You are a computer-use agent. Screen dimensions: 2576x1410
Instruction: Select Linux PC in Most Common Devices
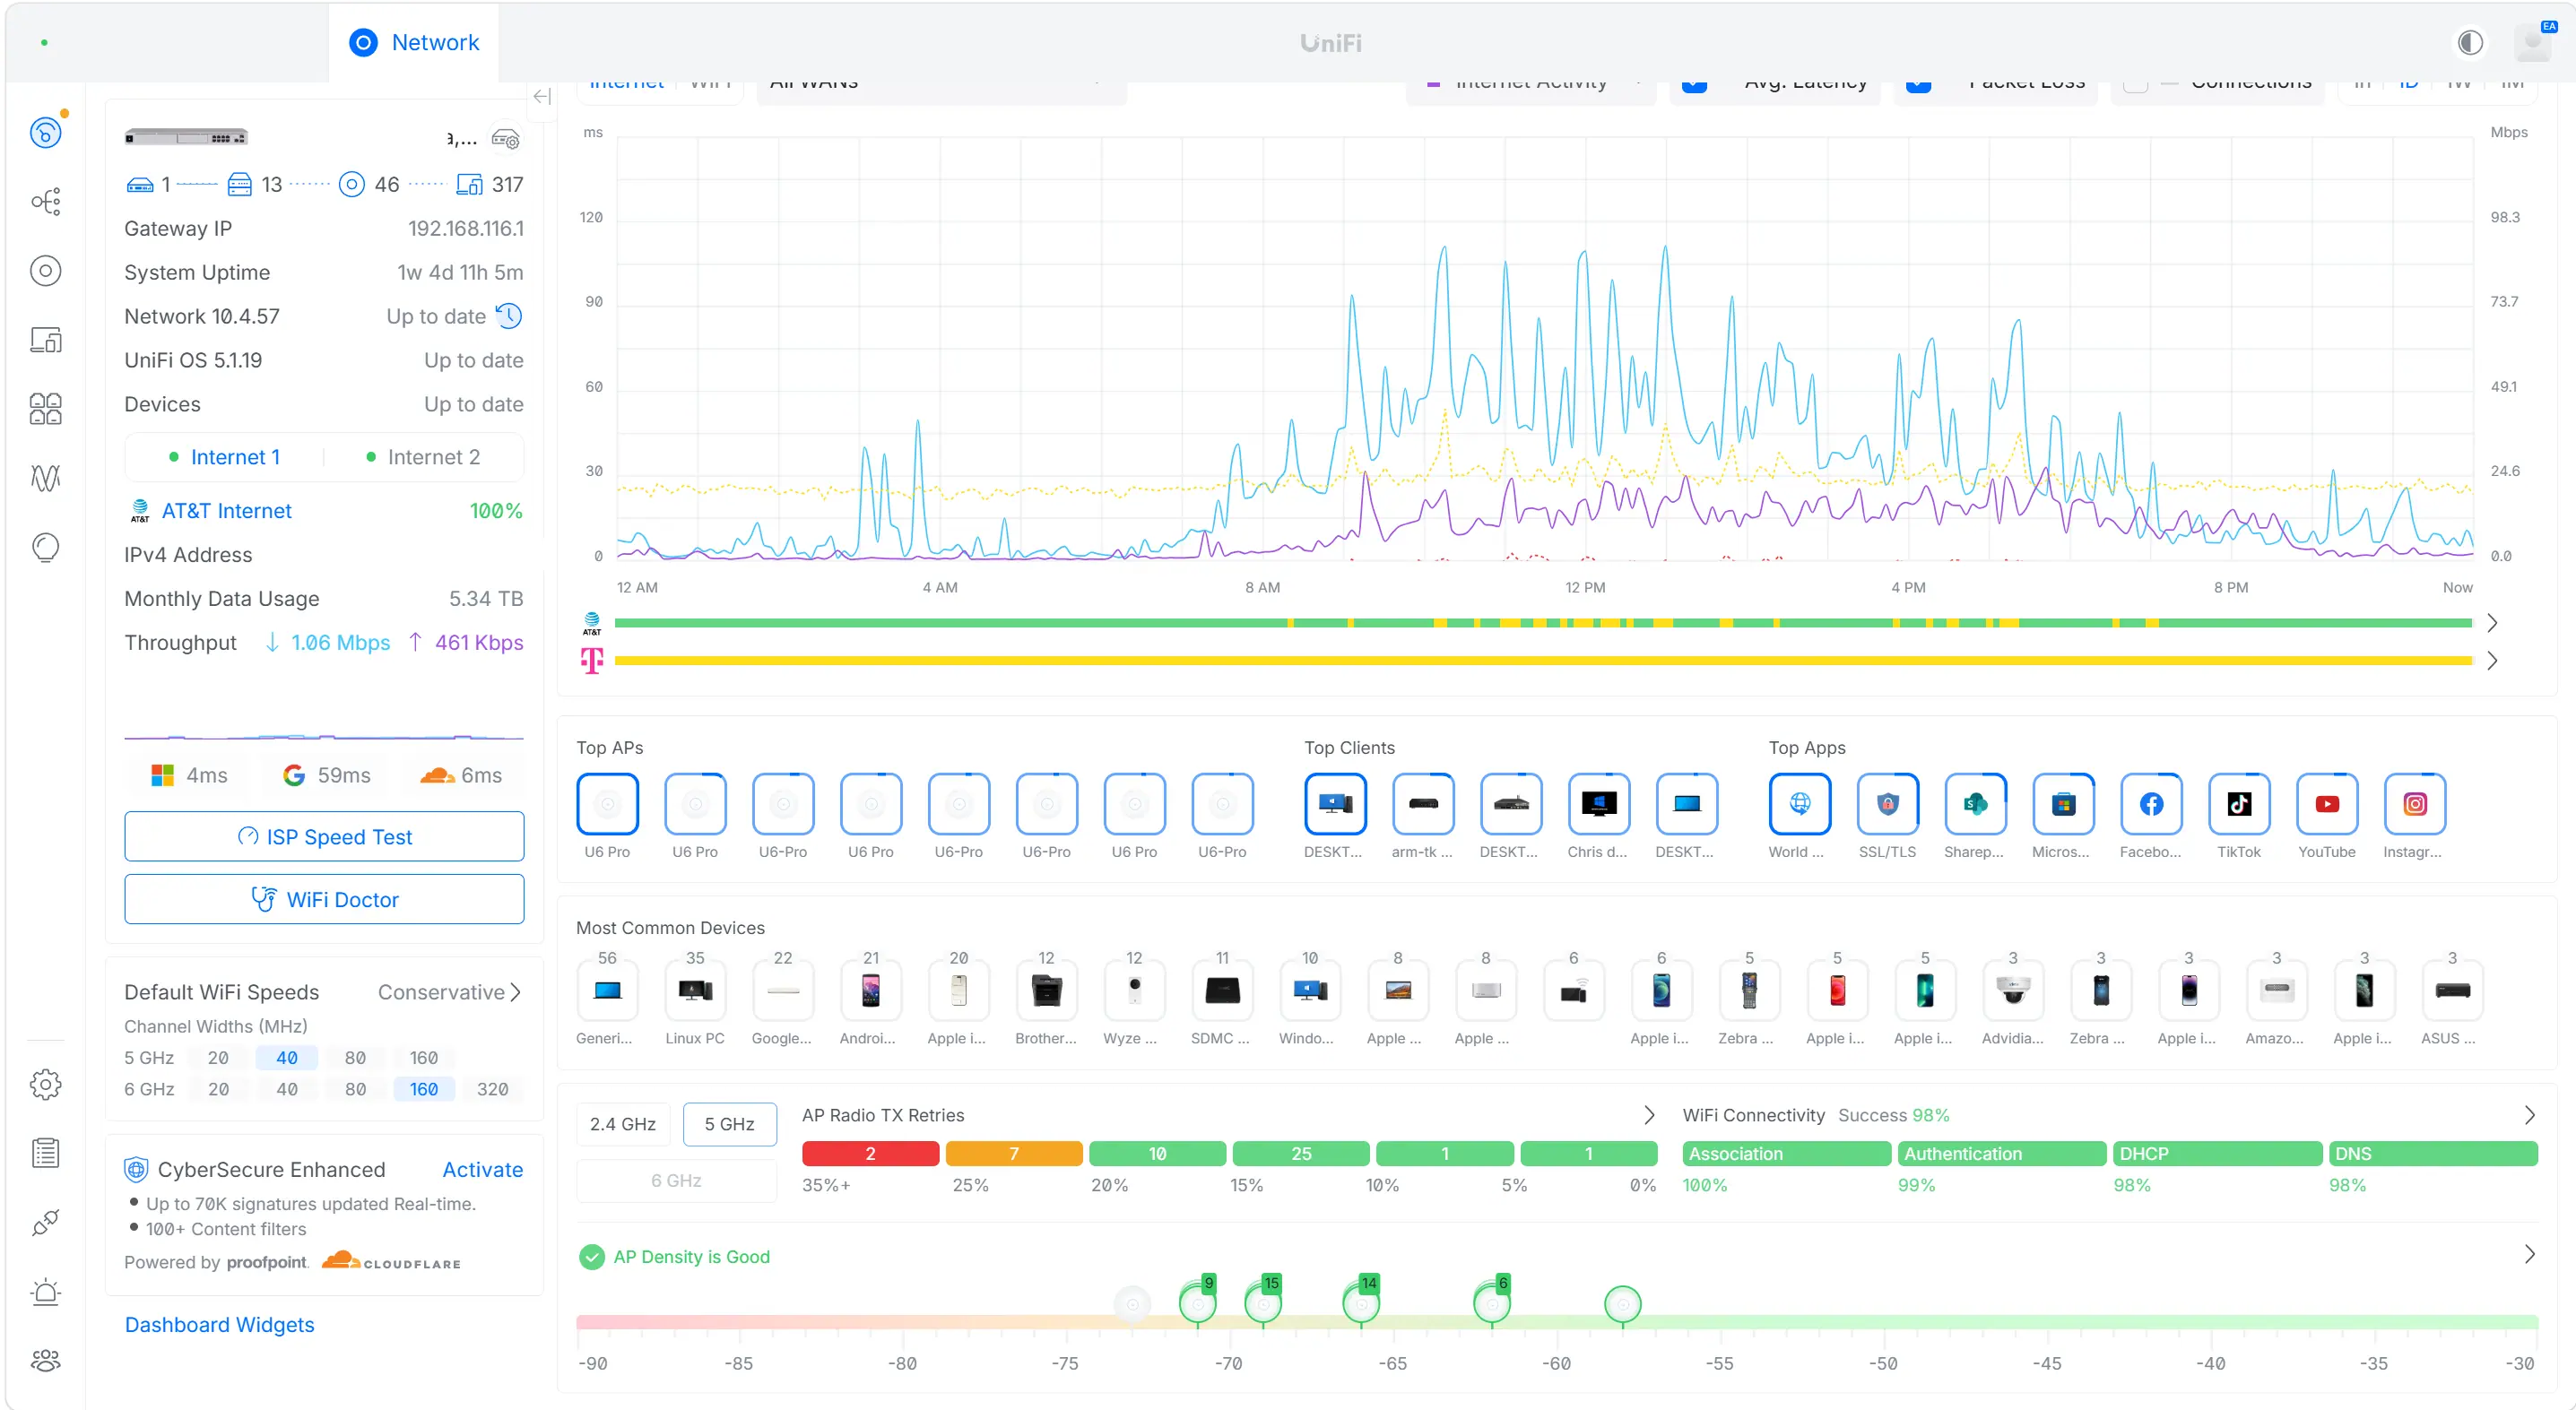(x=695, y=991)
